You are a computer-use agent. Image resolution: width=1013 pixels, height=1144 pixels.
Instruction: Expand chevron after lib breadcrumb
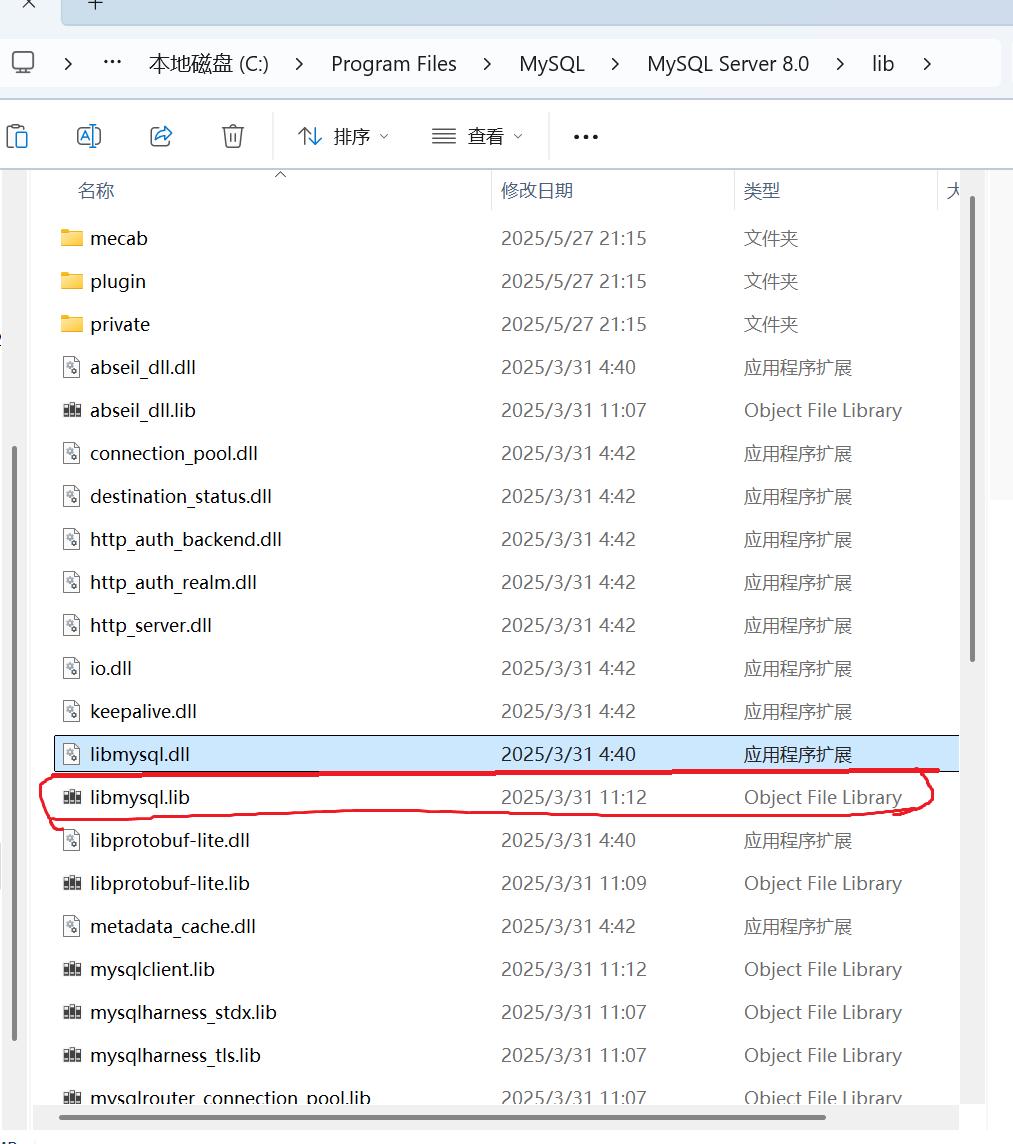[927, 64]
